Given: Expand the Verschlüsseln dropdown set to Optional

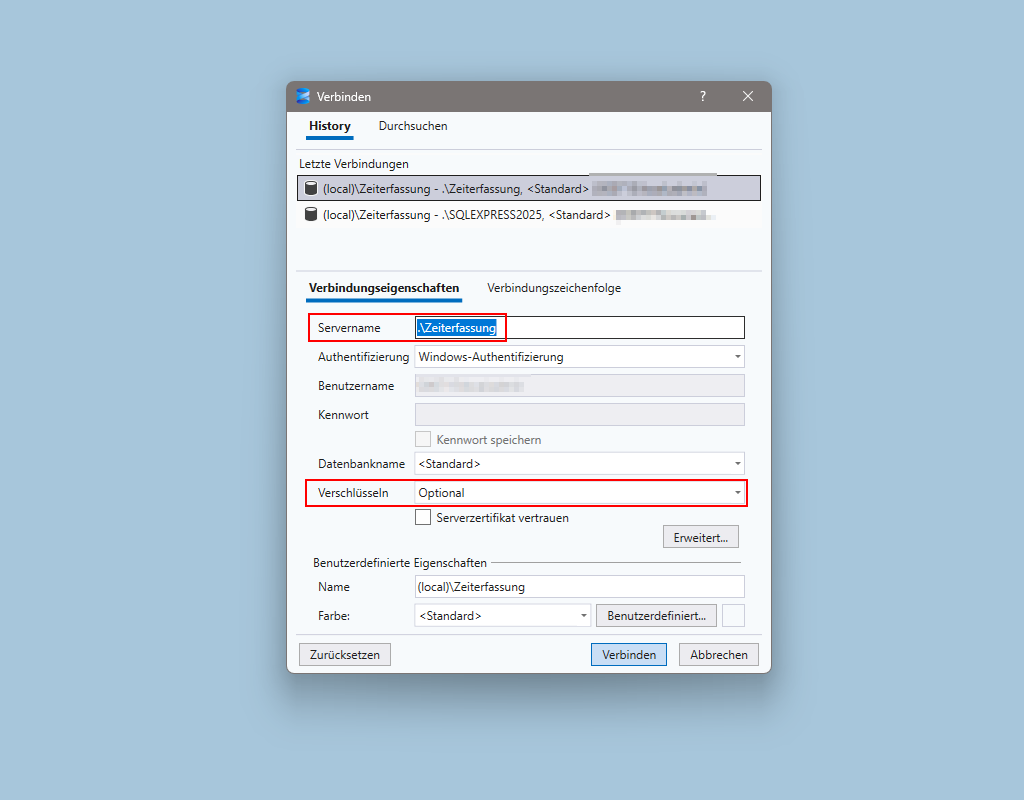Looking at the screenshot, I should pyautogui.click(x=736, y=492).
